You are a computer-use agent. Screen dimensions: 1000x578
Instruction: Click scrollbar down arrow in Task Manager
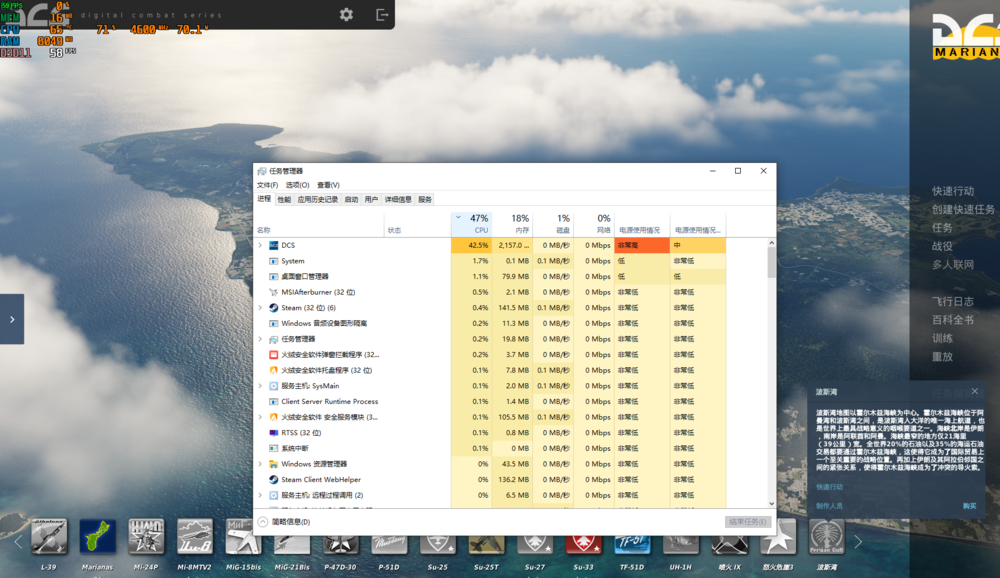tap(771, 503)
